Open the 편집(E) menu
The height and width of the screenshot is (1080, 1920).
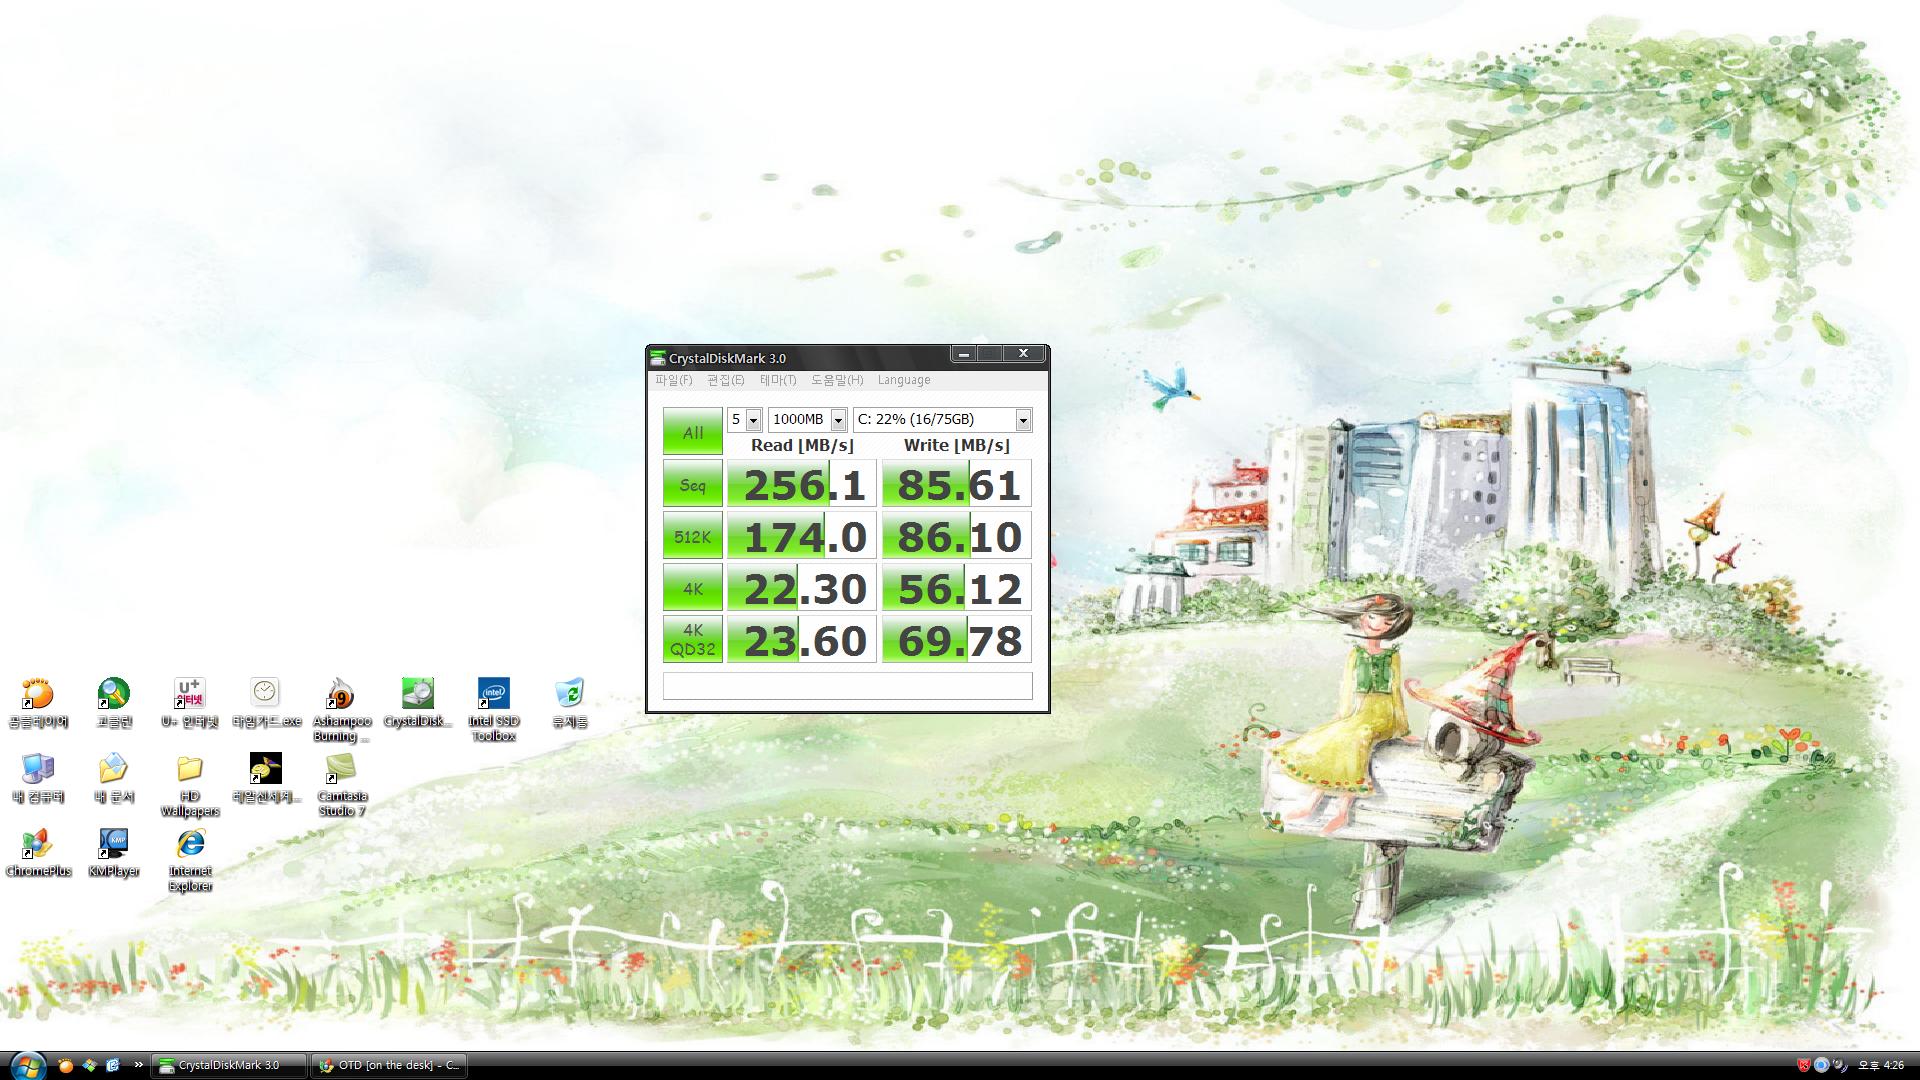pos(726,380)
